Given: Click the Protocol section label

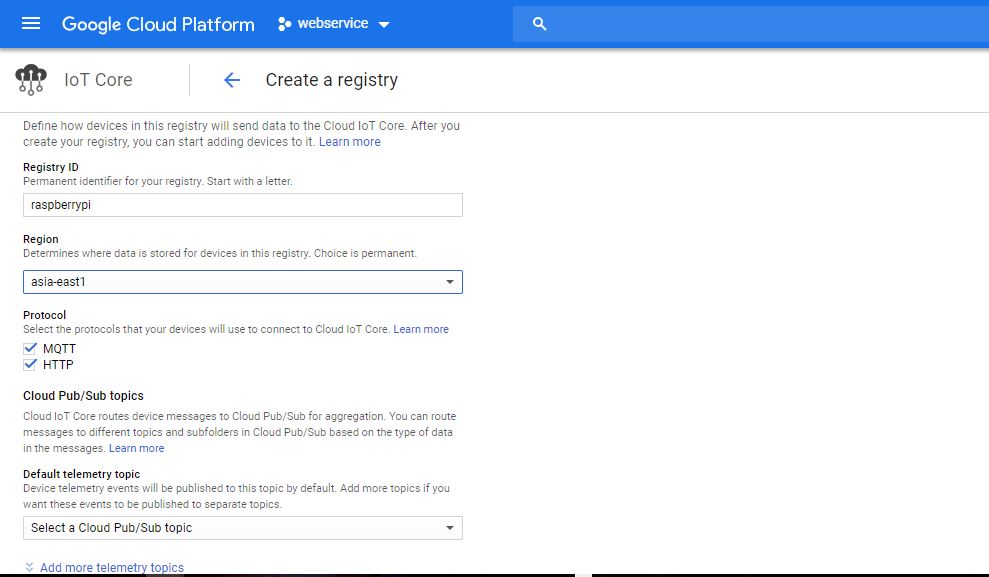Looking at the screenshot, I should point(45,315).
